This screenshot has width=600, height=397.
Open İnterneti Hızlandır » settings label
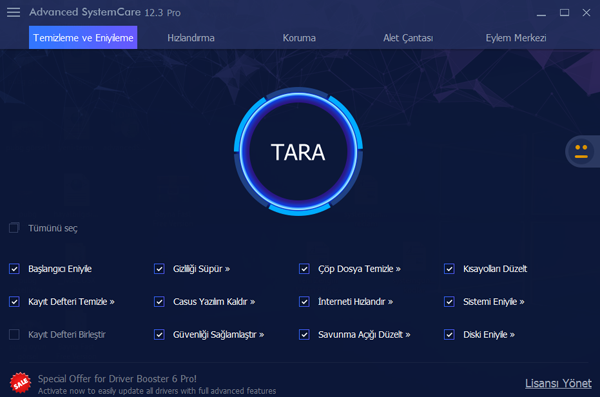point(355,302)
